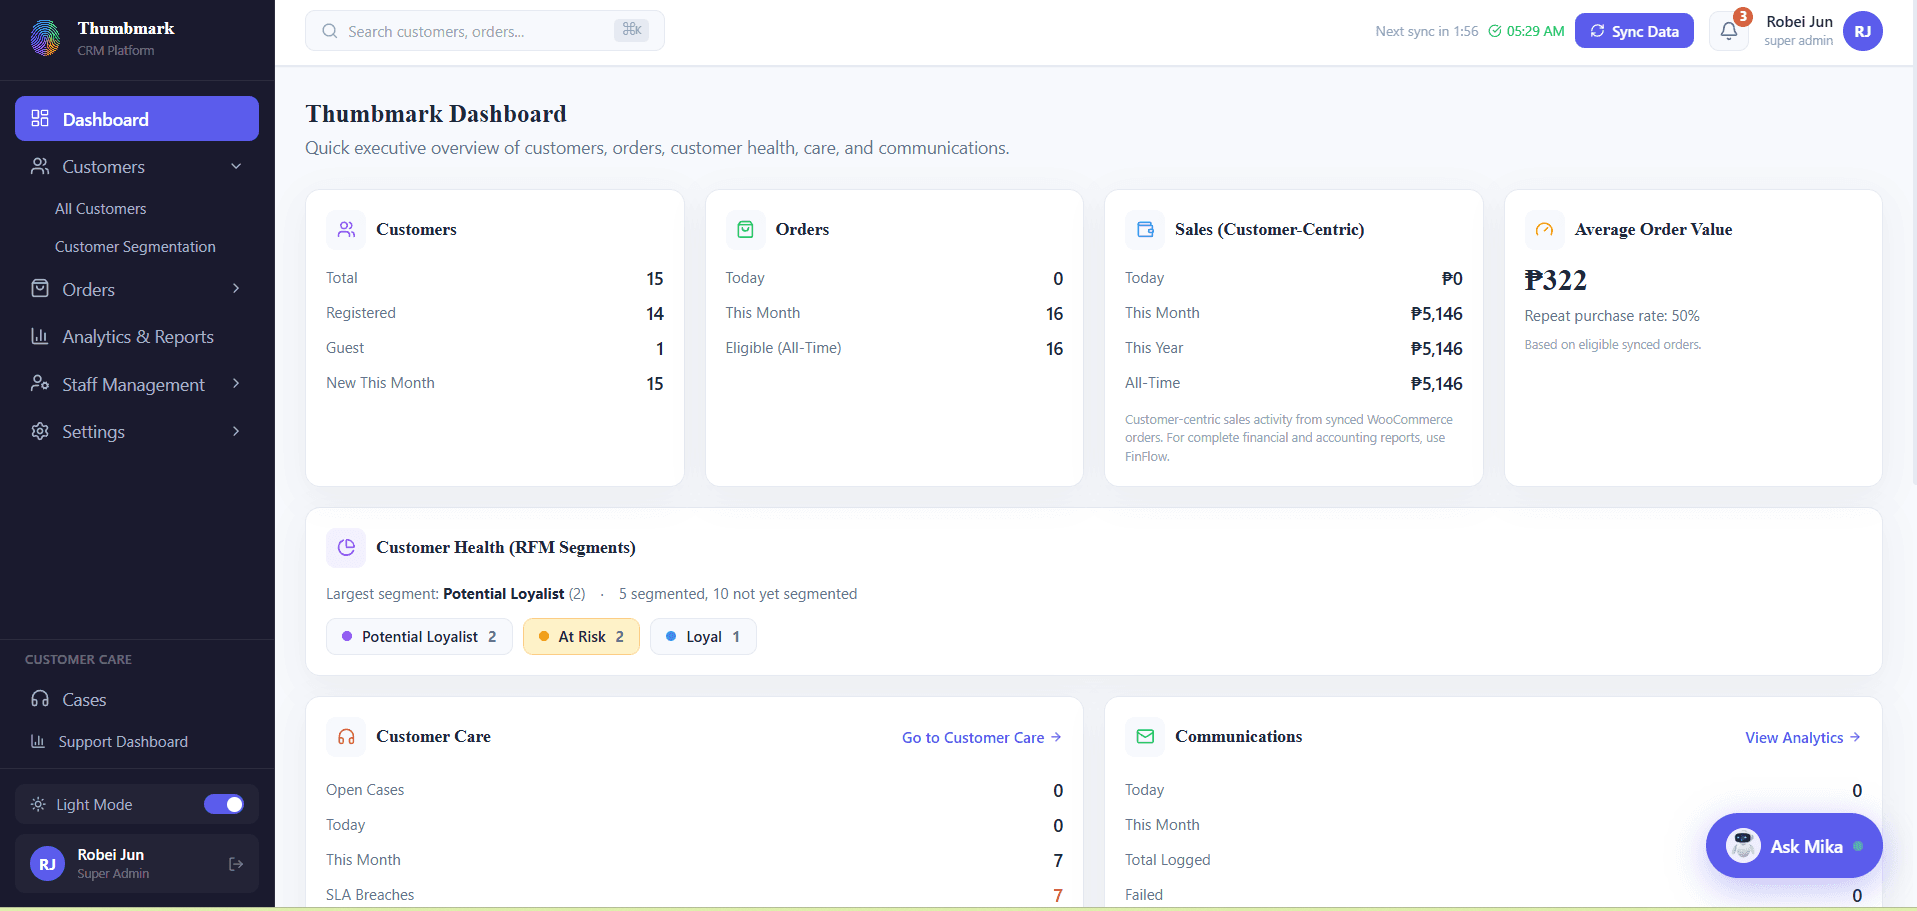Click the New This Month customers row
The width and height of the screenshot is (1917, 911).
click(495, 383)
